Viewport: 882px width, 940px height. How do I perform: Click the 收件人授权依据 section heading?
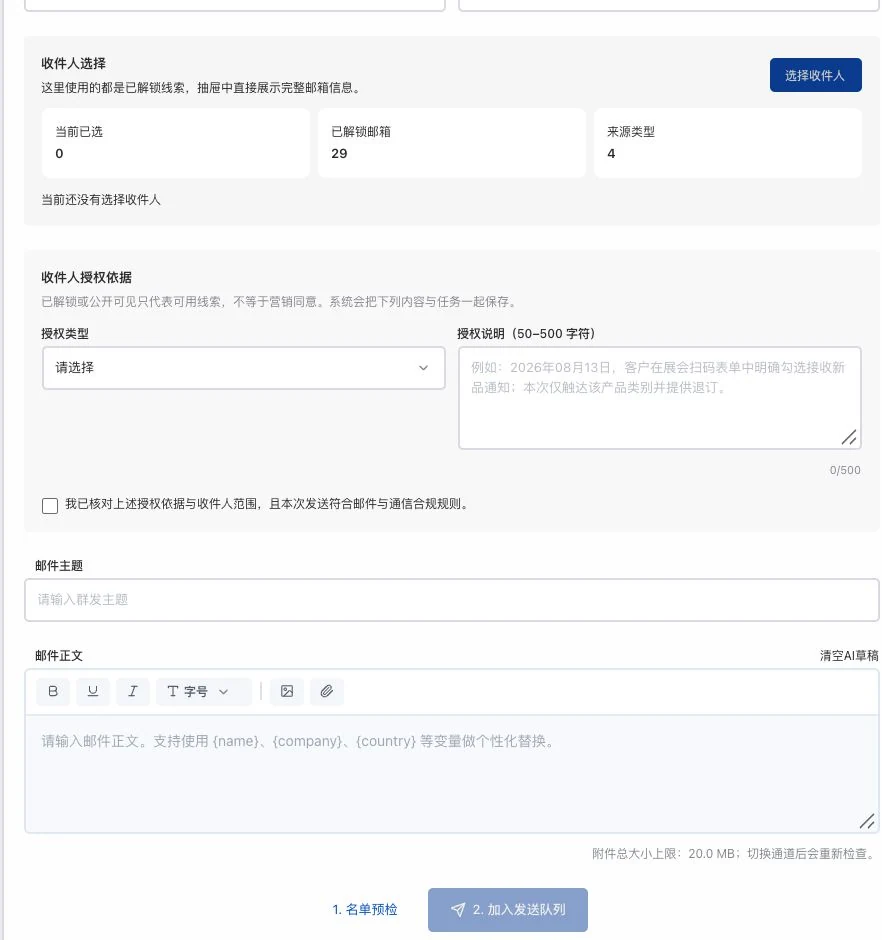86,277
